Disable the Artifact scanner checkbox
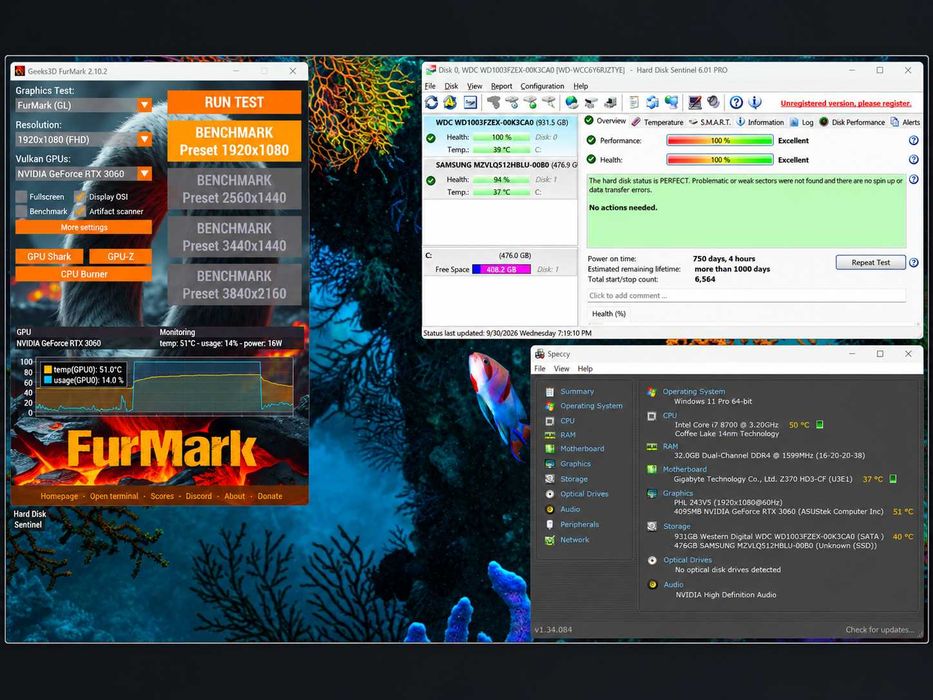This screenshot has height=700, width=933. (x=80, y=211)
